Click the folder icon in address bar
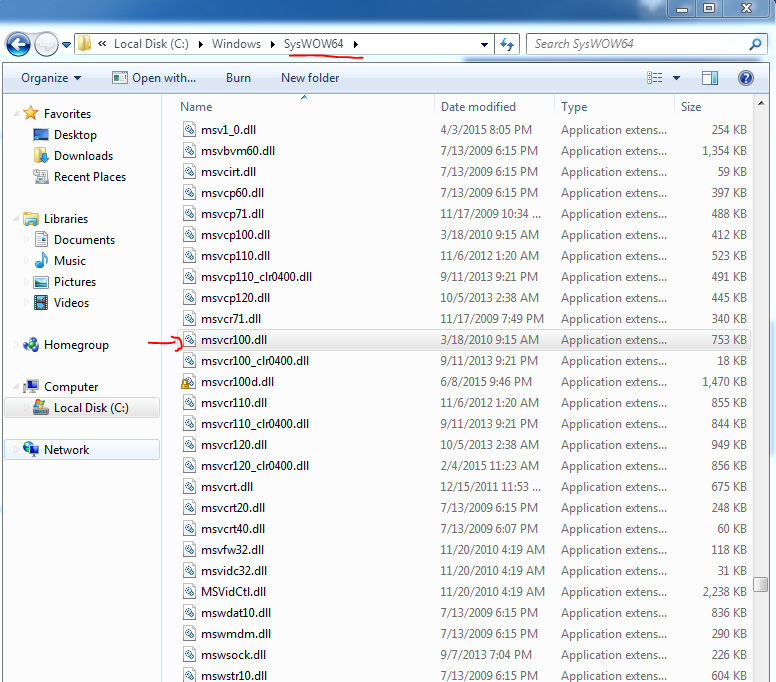The width and height of the screenshot is (776, 682). pos(85,44)
